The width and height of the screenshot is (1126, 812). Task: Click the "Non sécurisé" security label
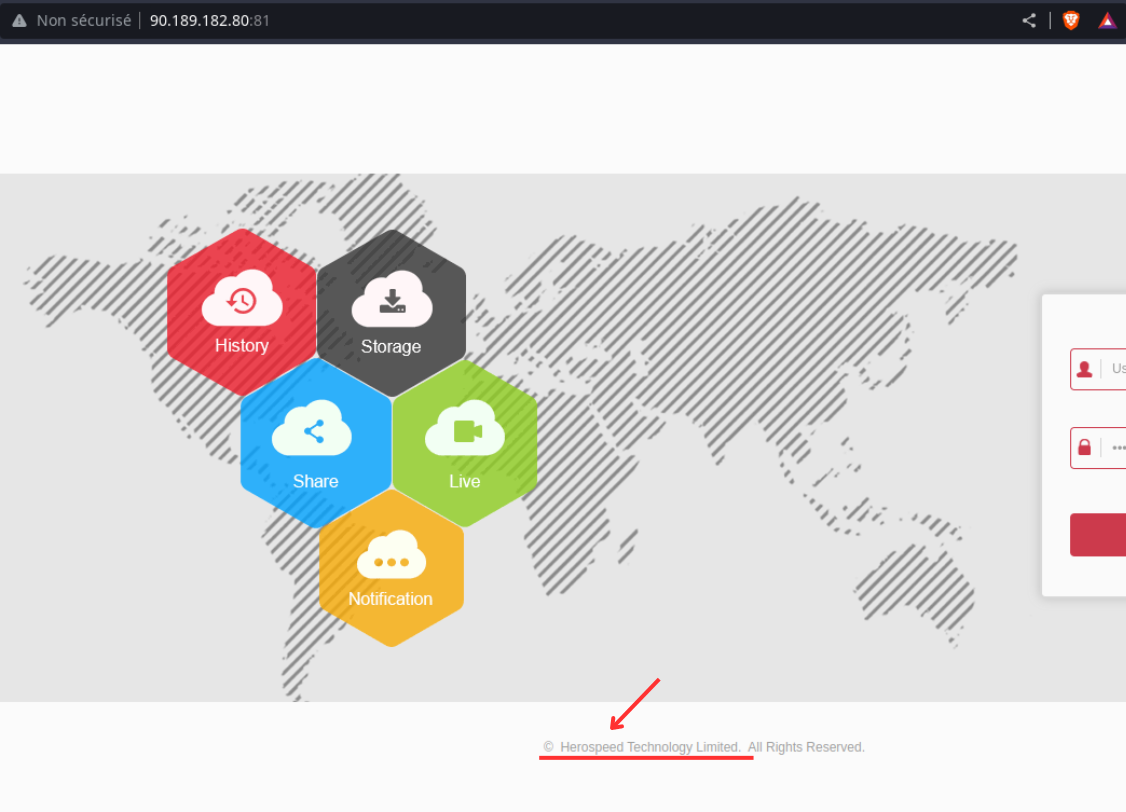coord(83,20)
